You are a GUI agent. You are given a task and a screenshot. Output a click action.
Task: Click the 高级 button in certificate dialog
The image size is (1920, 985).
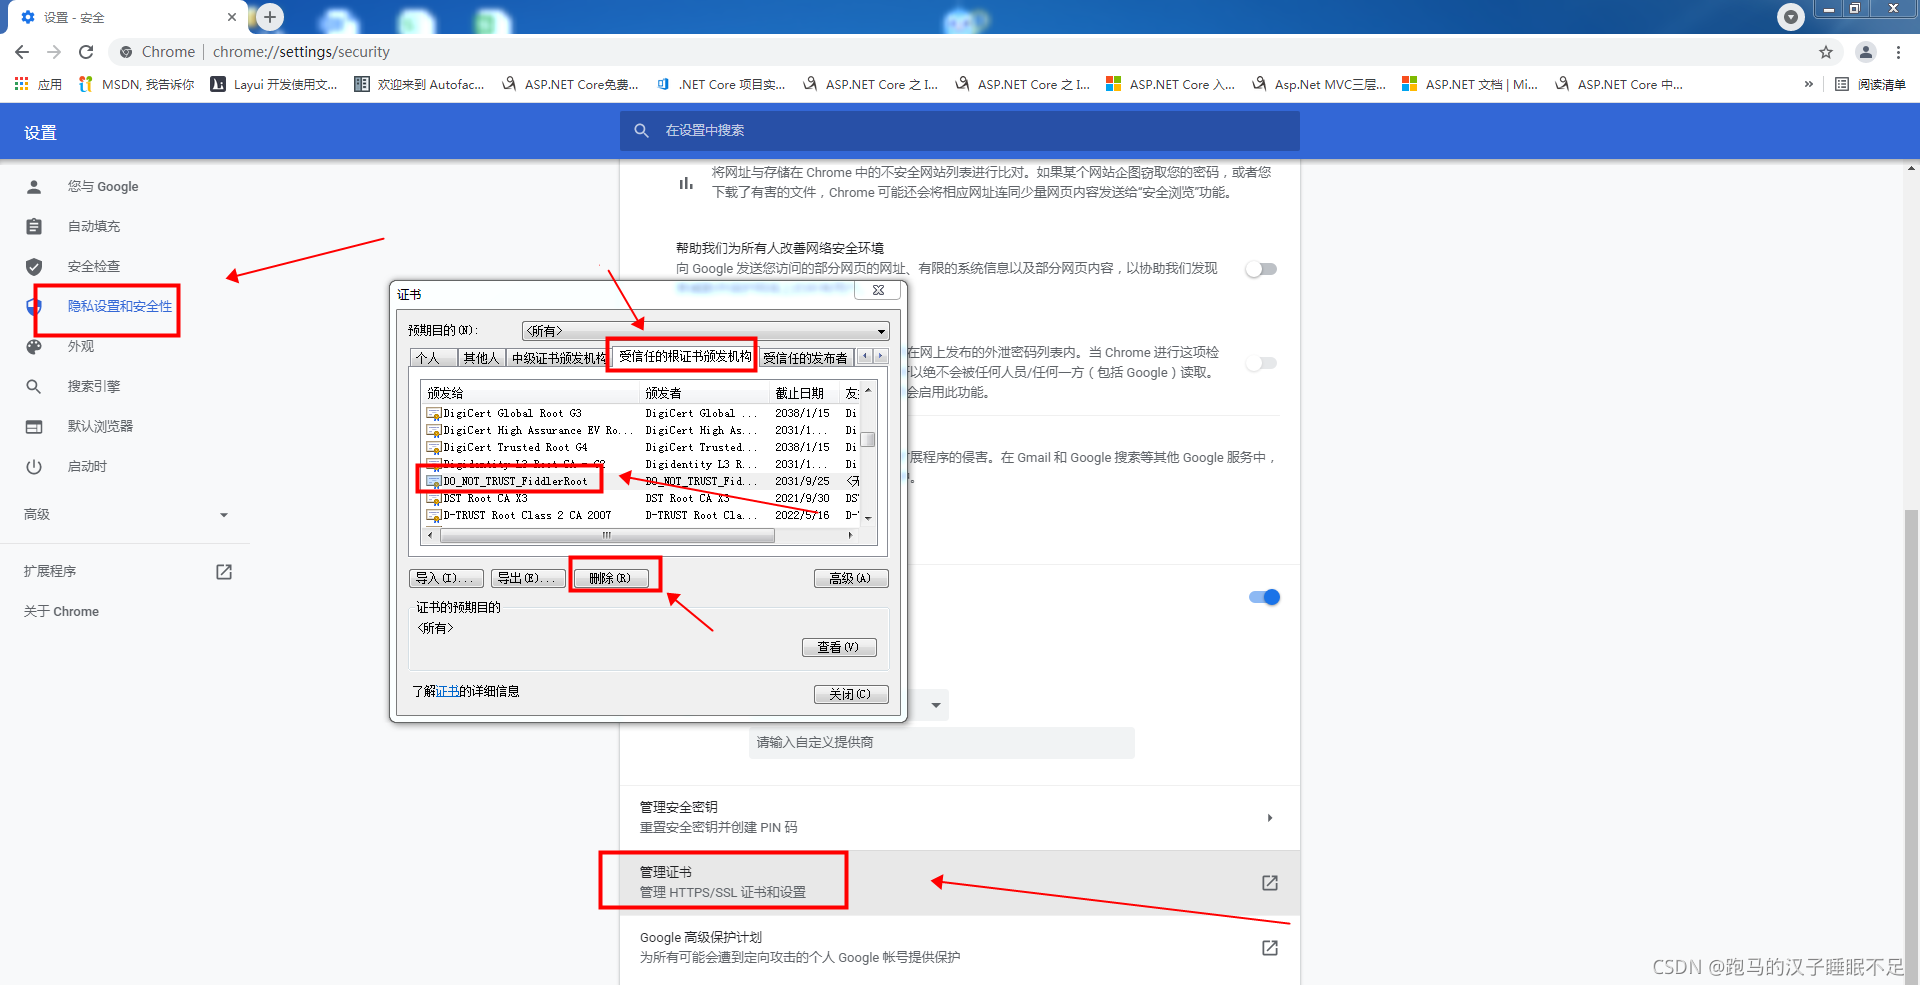851,578
